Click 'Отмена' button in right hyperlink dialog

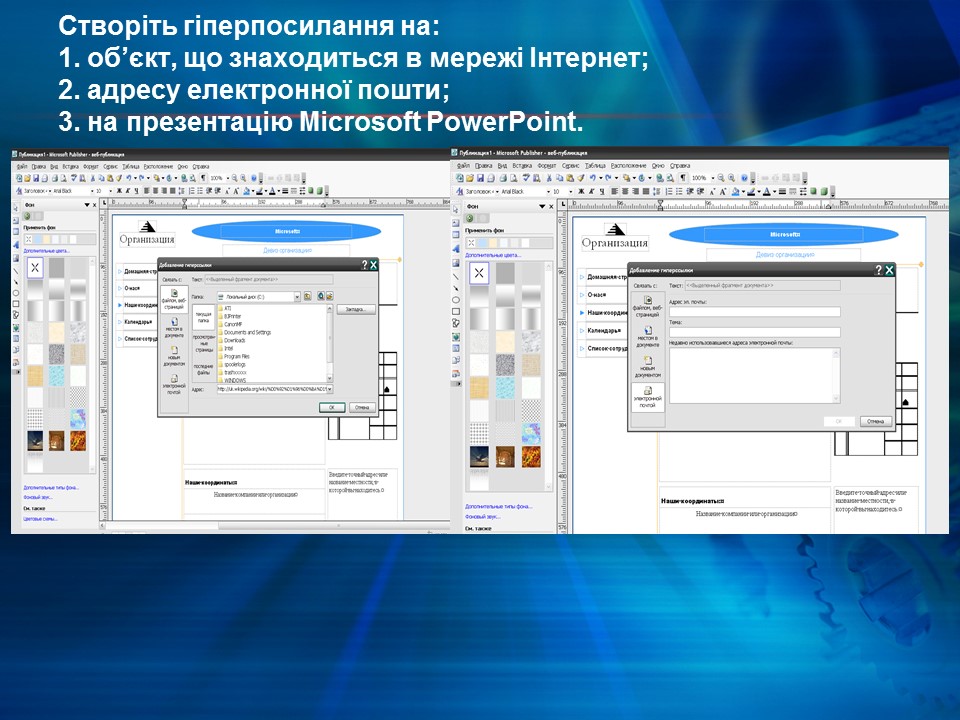tap(876, 421)
